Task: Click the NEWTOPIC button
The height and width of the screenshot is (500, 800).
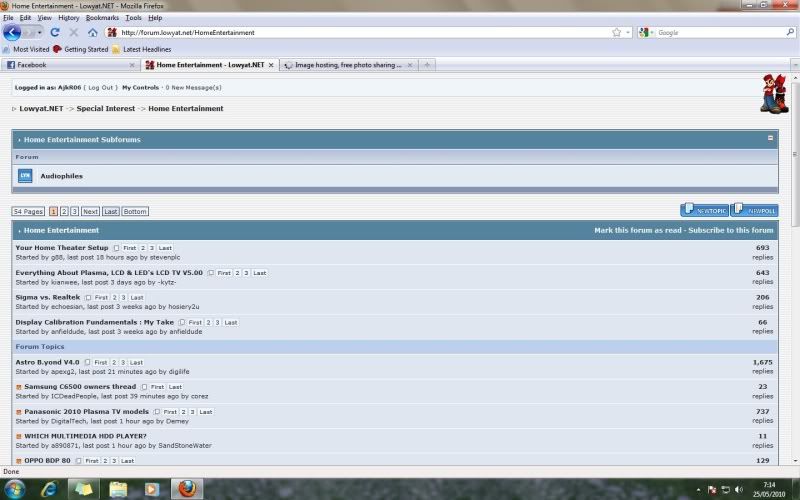Action: pos(704,211)
